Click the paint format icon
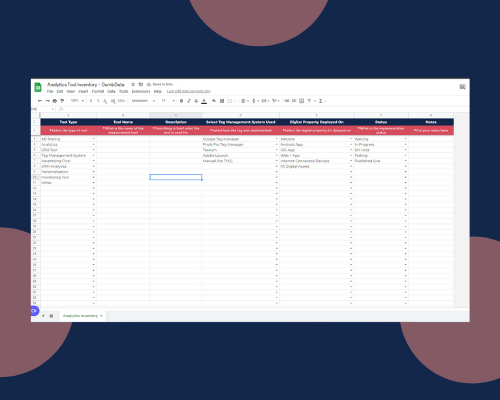The image size is (500, 400). coord(62,101)
